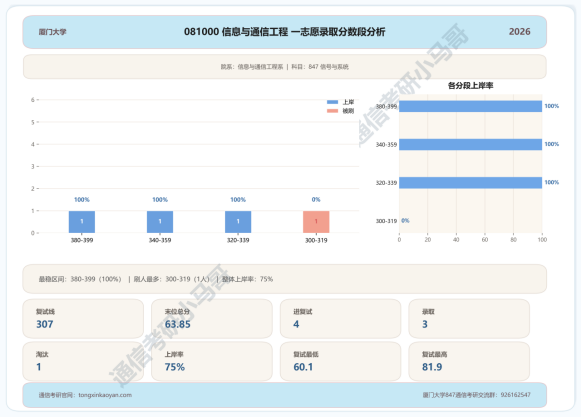Click the 300-319 x-axis label in the bar chart

[x=316, y=240]
